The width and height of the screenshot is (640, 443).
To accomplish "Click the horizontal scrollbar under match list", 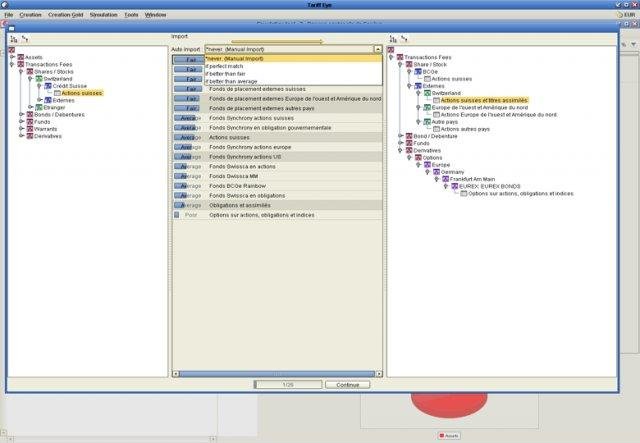I will pos(277,374).
